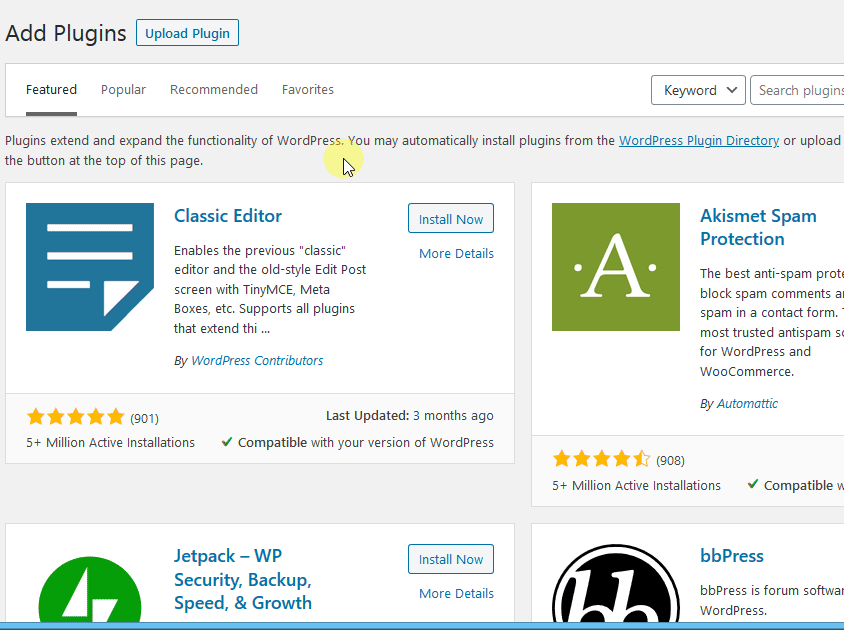This screenshot has width=844, height=630.
Task: Click the WordPress Contributors author link
Action: [x=257, y=360]
